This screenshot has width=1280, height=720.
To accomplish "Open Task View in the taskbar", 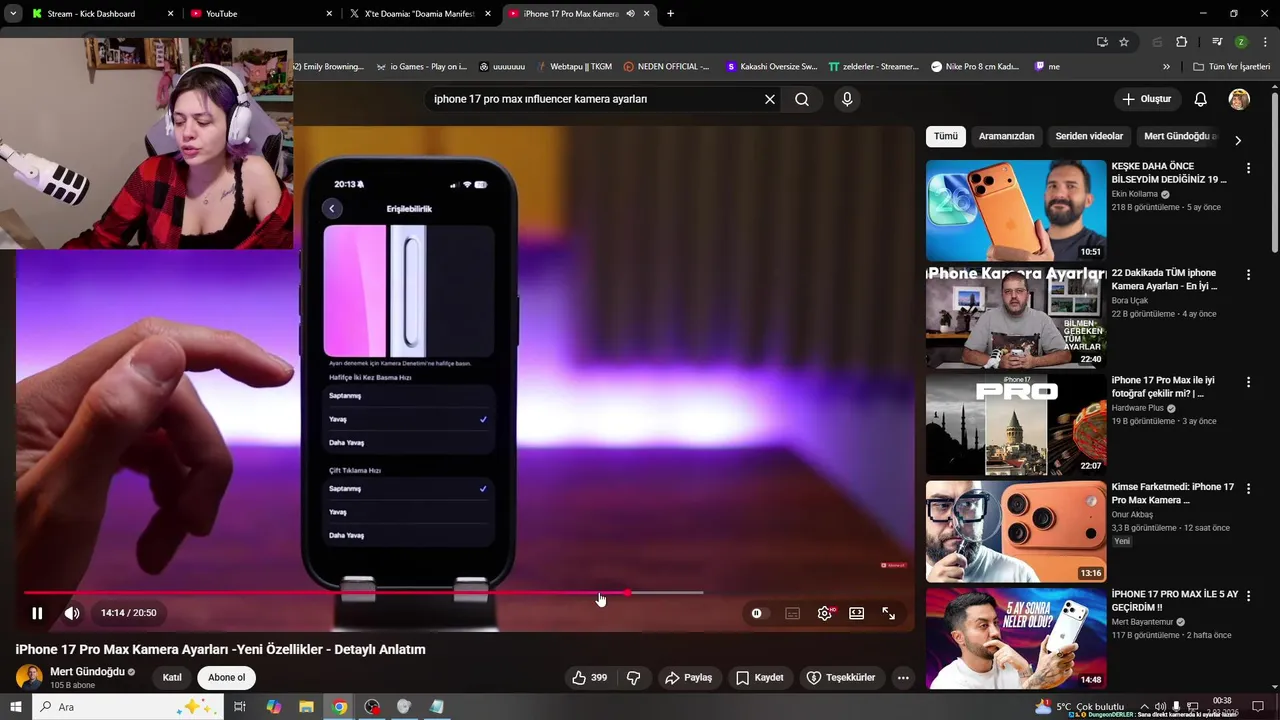I will pyautogui.click(x=240, y=707).
